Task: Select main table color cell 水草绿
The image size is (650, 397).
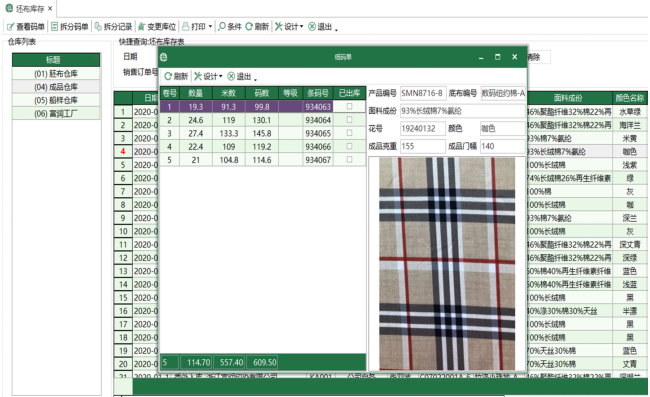Action: point(630,112)
